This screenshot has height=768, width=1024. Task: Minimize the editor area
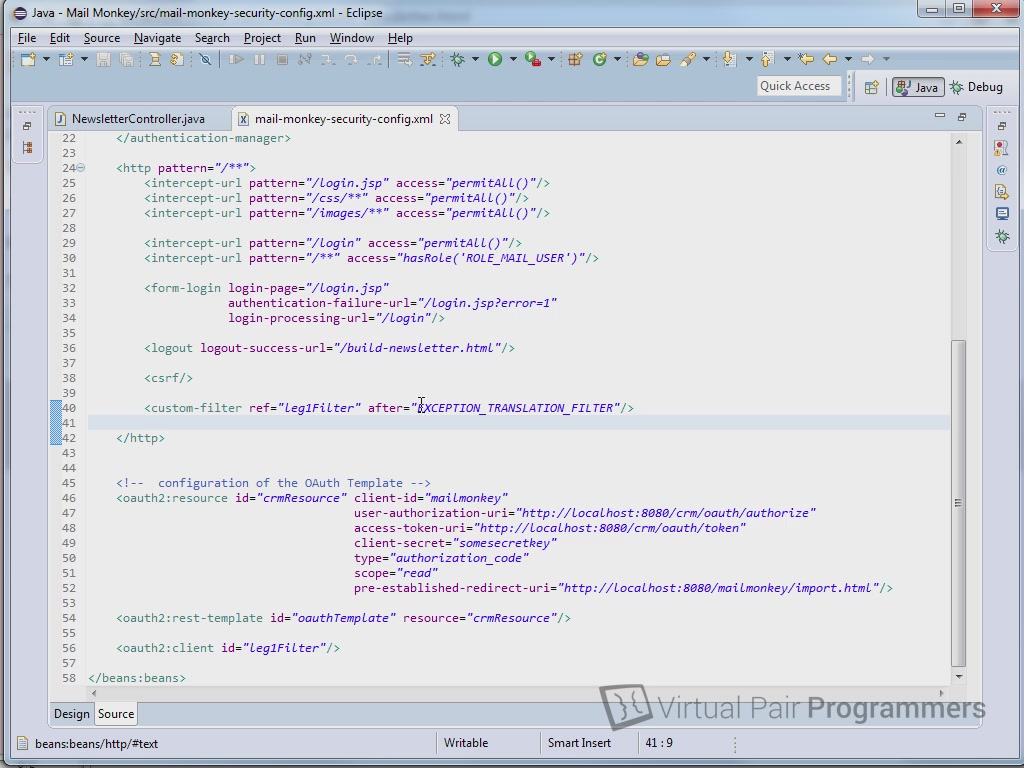point(940,116)
